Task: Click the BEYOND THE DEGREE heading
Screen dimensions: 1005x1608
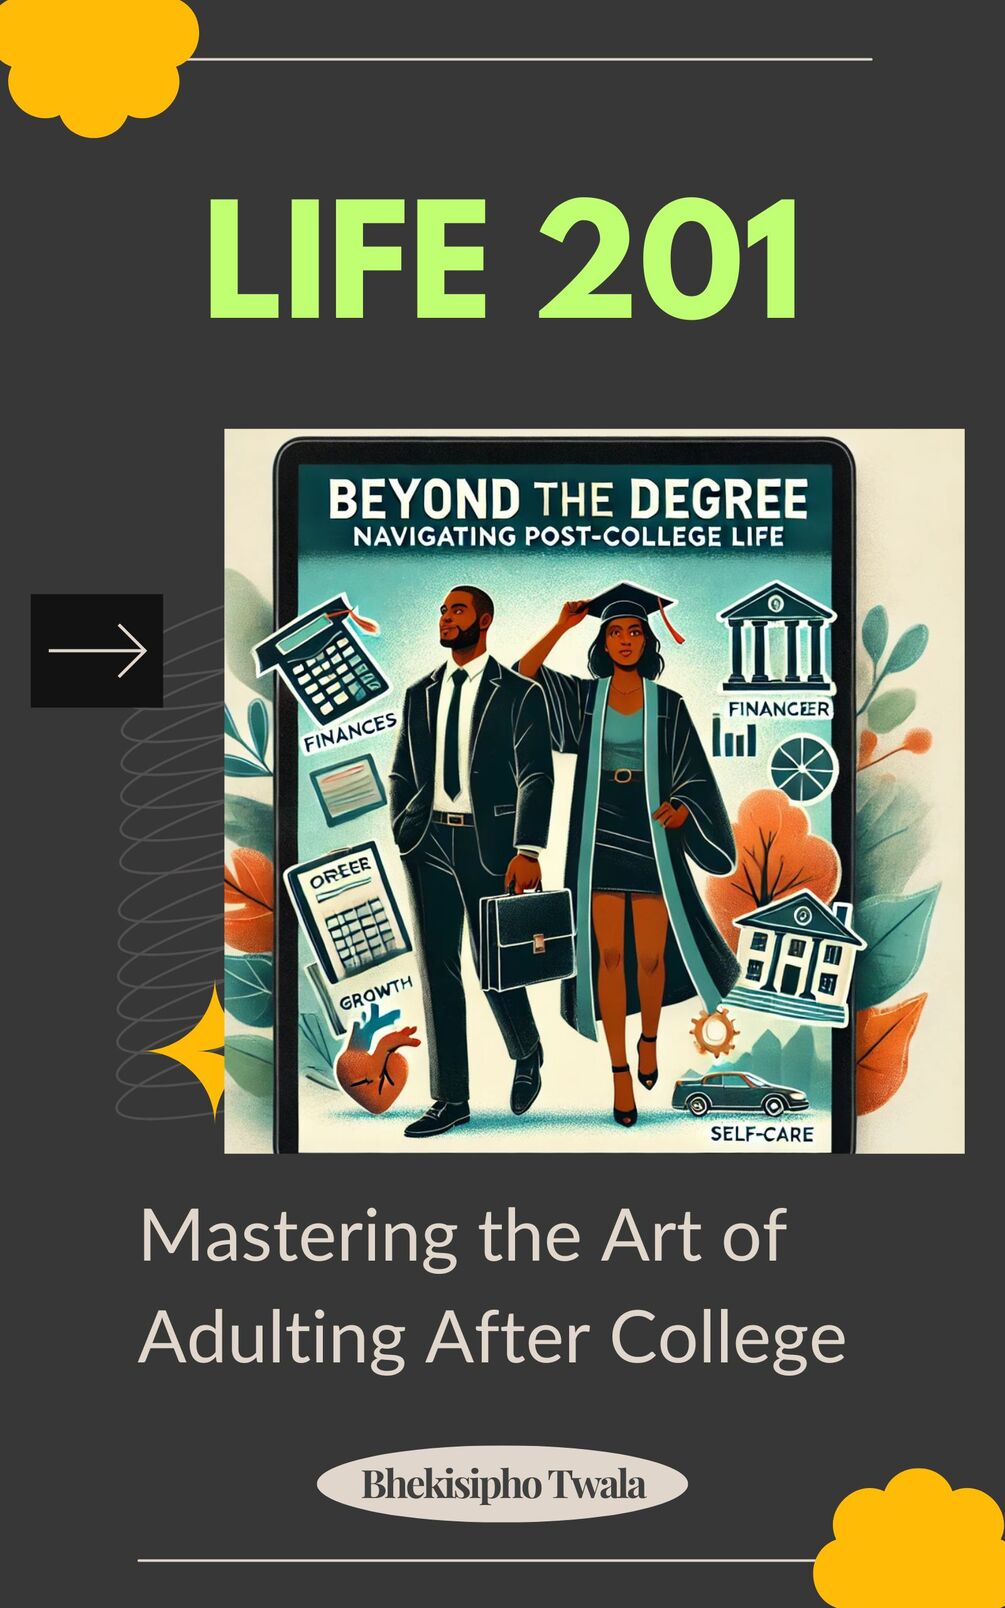Action: (x=568, y=498)
